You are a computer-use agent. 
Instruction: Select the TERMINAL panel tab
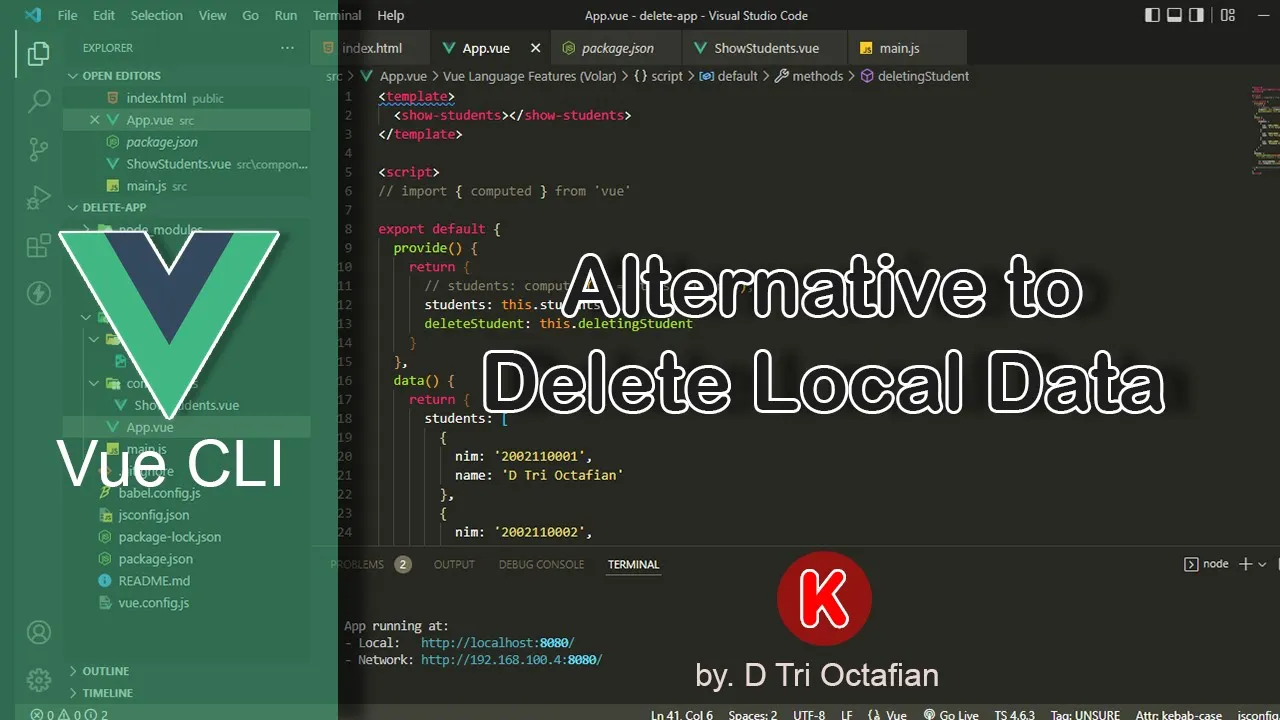633,564
